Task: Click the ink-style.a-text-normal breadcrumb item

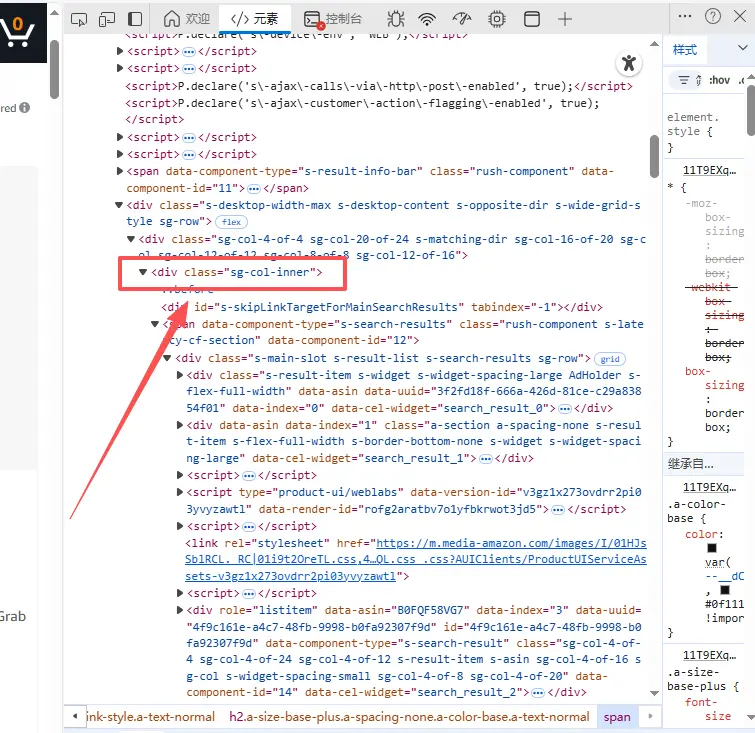Action: pyautogui.click(x=150, y=717)
